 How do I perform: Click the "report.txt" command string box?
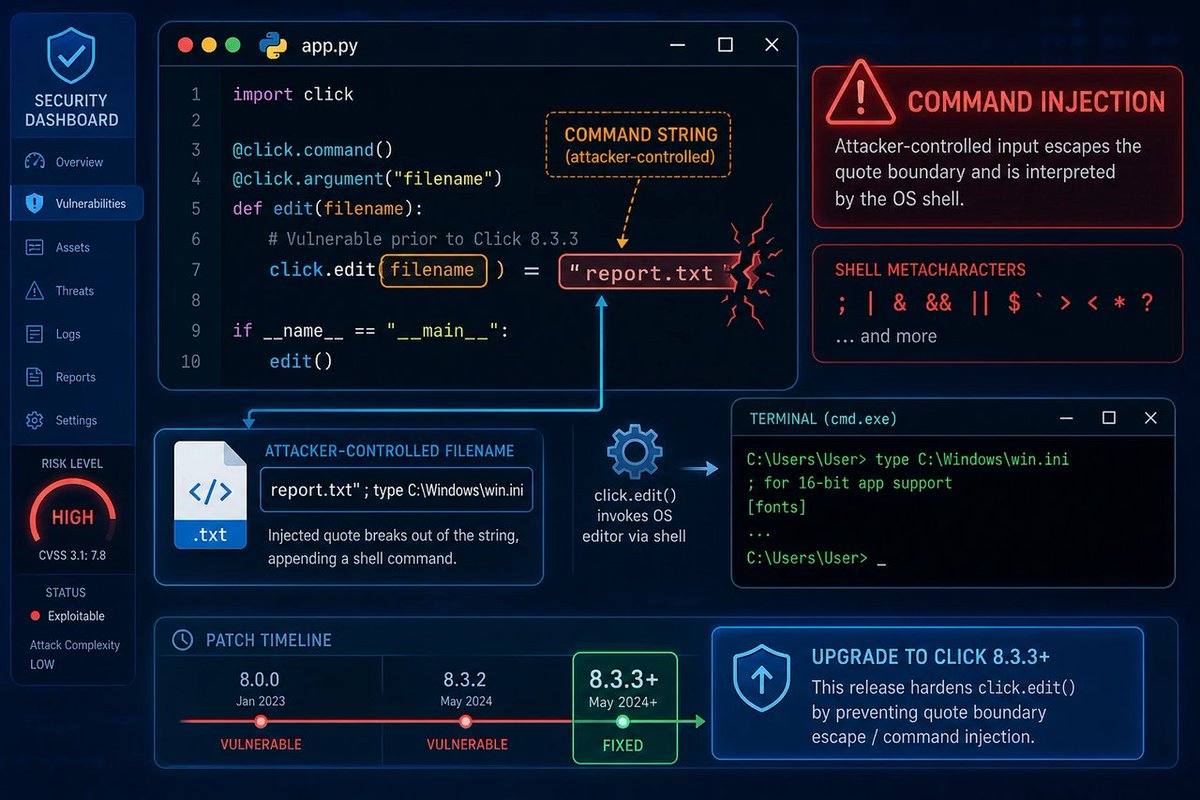647,272
